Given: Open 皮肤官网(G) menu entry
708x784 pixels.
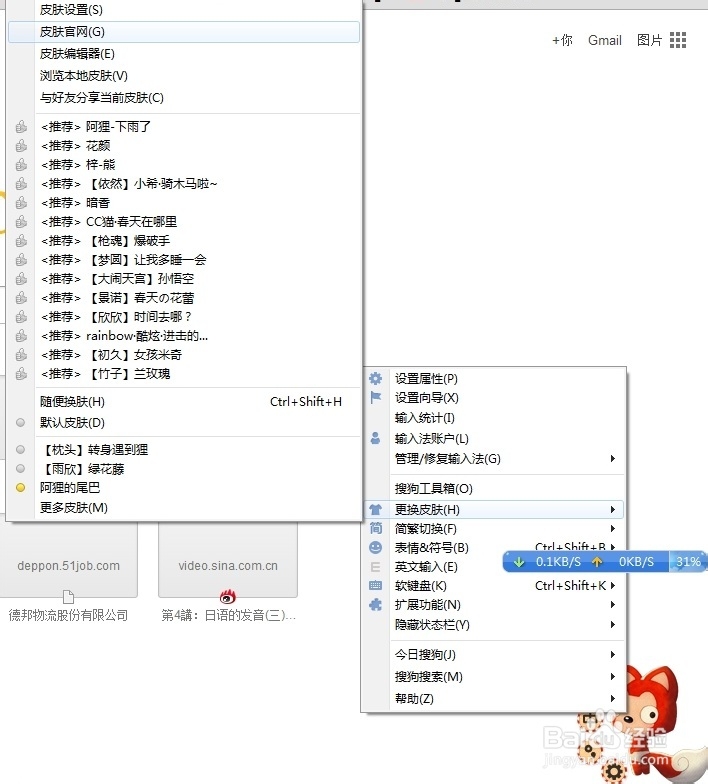Looking at the screenshot, I should pyautogui.click(x=184, y=32).
